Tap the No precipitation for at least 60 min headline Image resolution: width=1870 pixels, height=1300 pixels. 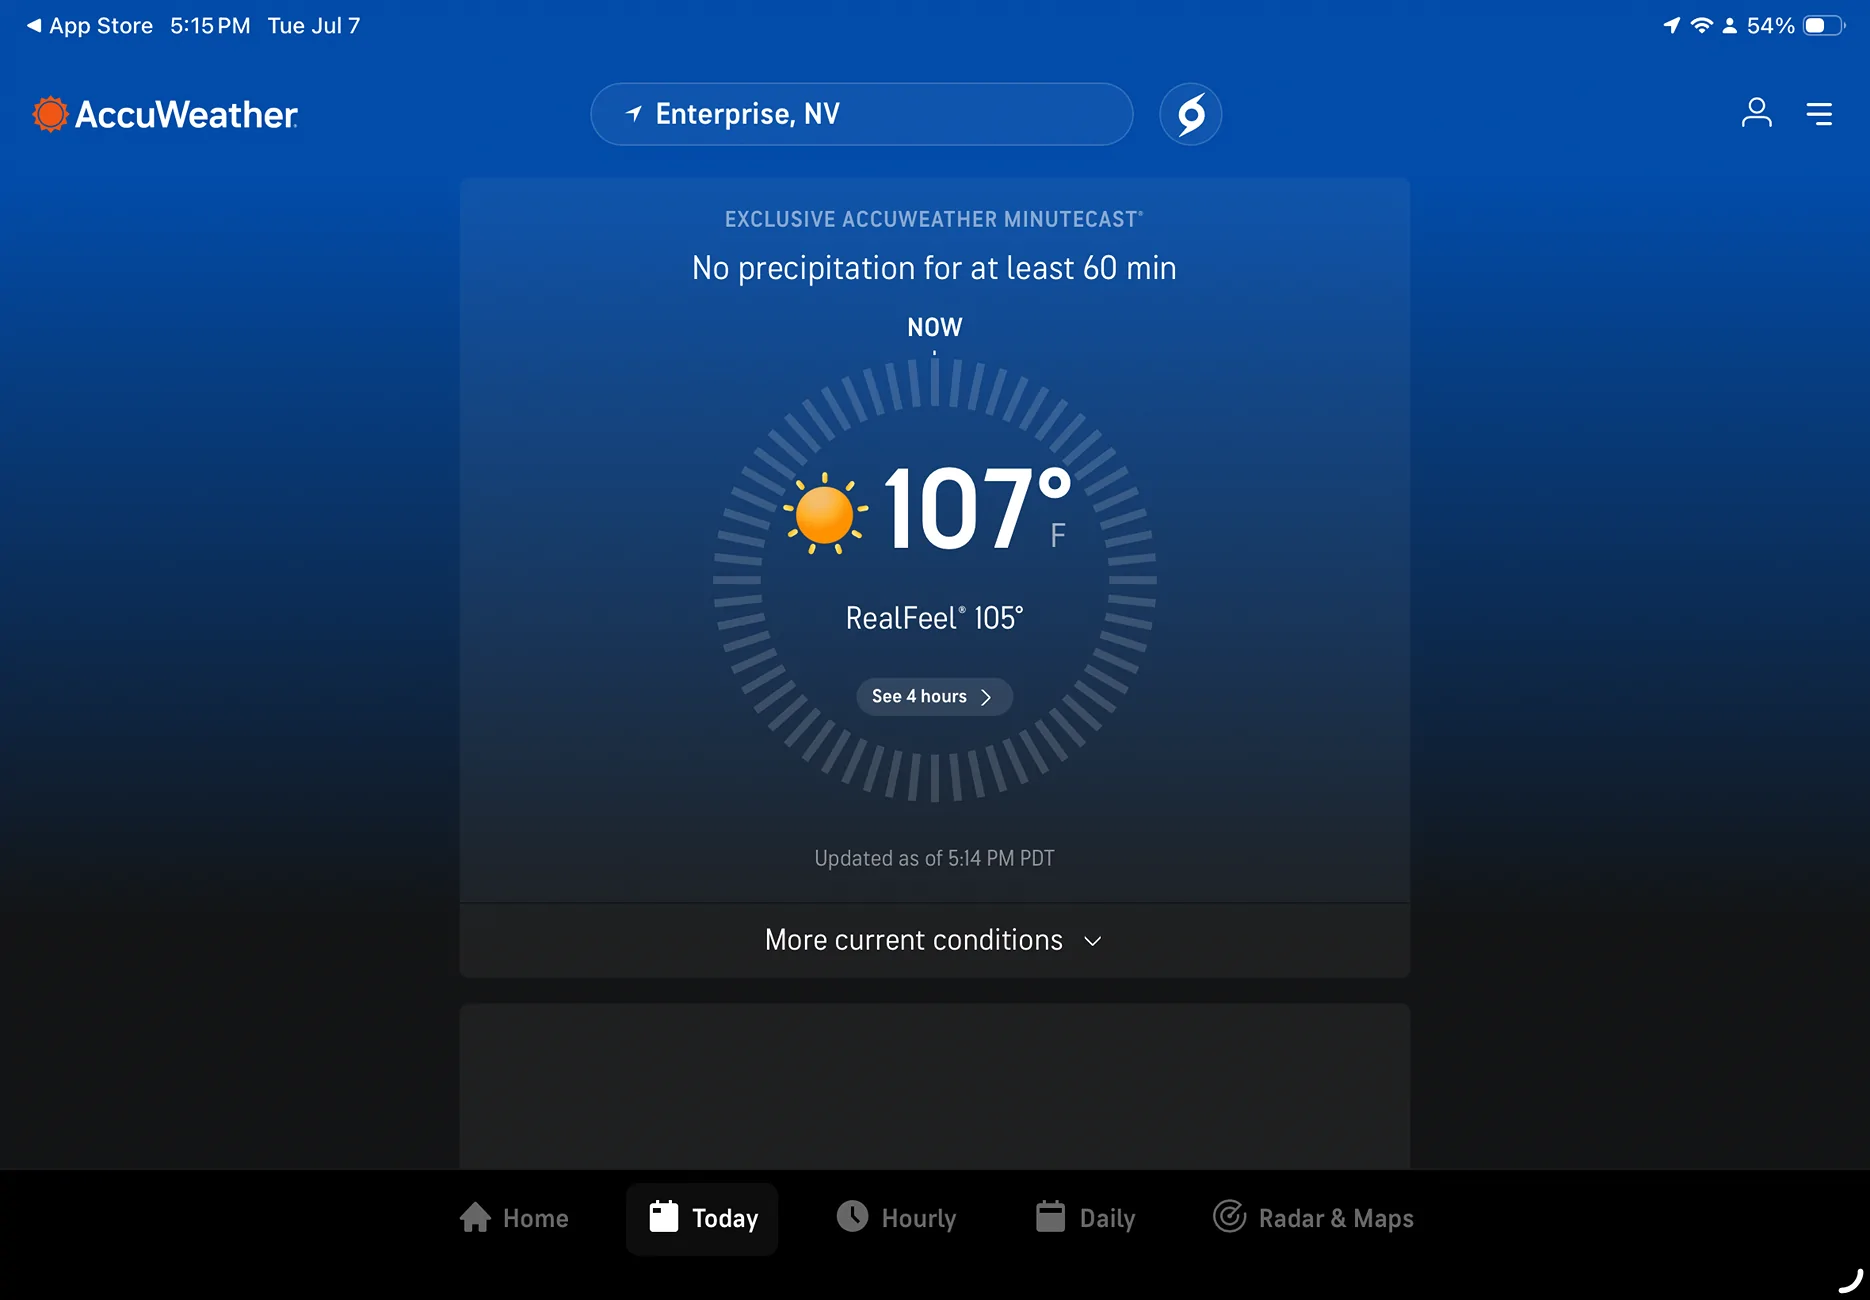pyautogui.click(x=934, y=268)
